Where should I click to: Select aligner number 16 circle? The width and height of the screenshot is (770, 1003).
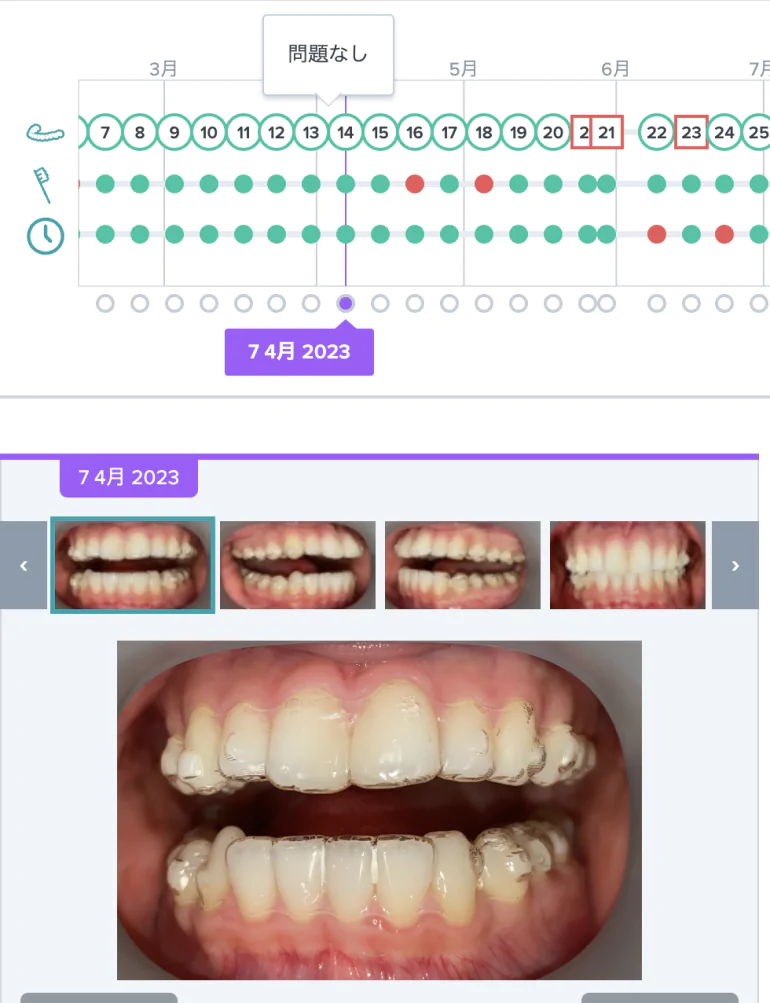click(414, 132)
